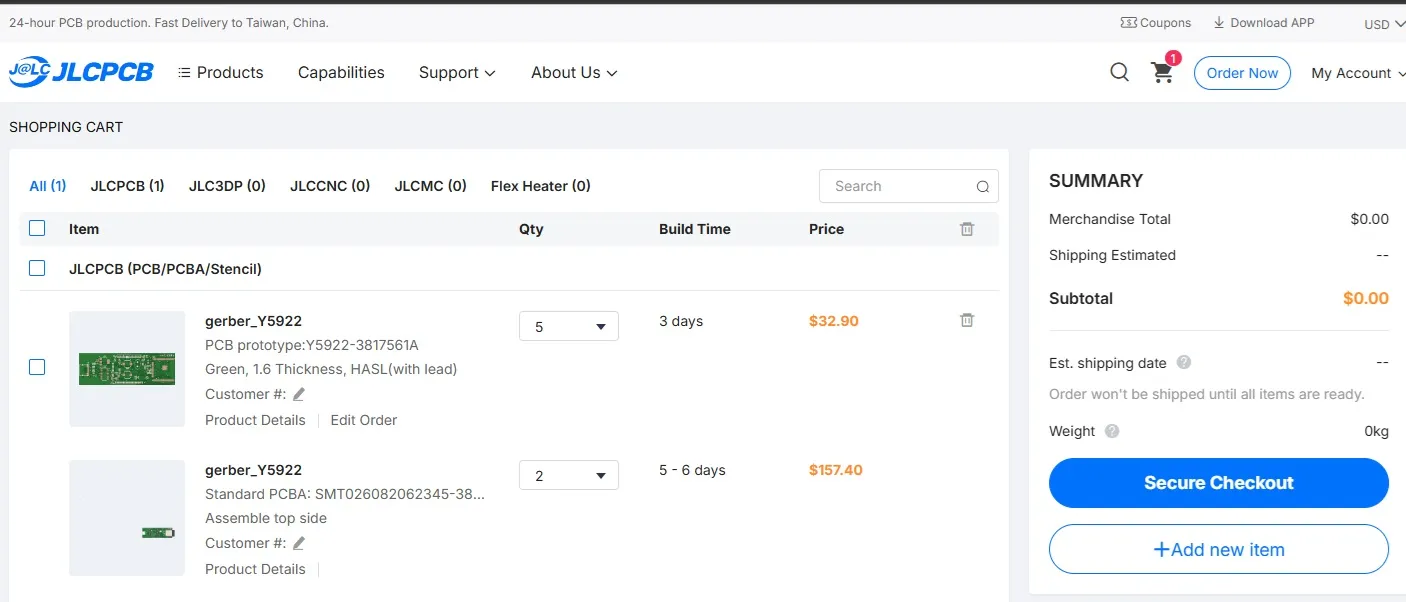Image resolution: width=1406 pixels, height=602 pixels.
Task: Open the My Account dropdown
Action: [1358, 73]
